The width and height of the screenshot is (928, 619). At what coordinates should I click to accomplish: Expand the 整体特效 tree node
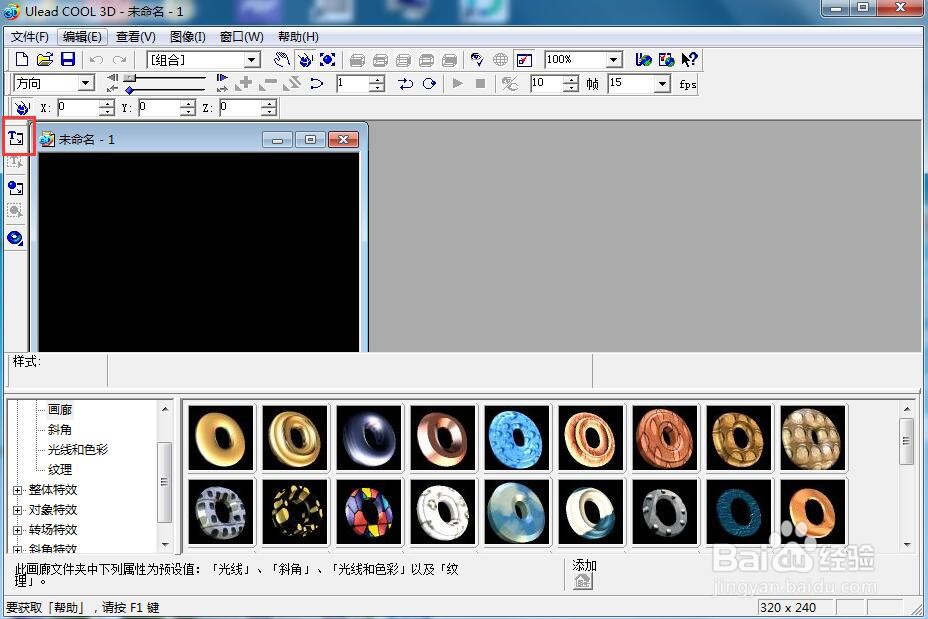coord(17,490)
